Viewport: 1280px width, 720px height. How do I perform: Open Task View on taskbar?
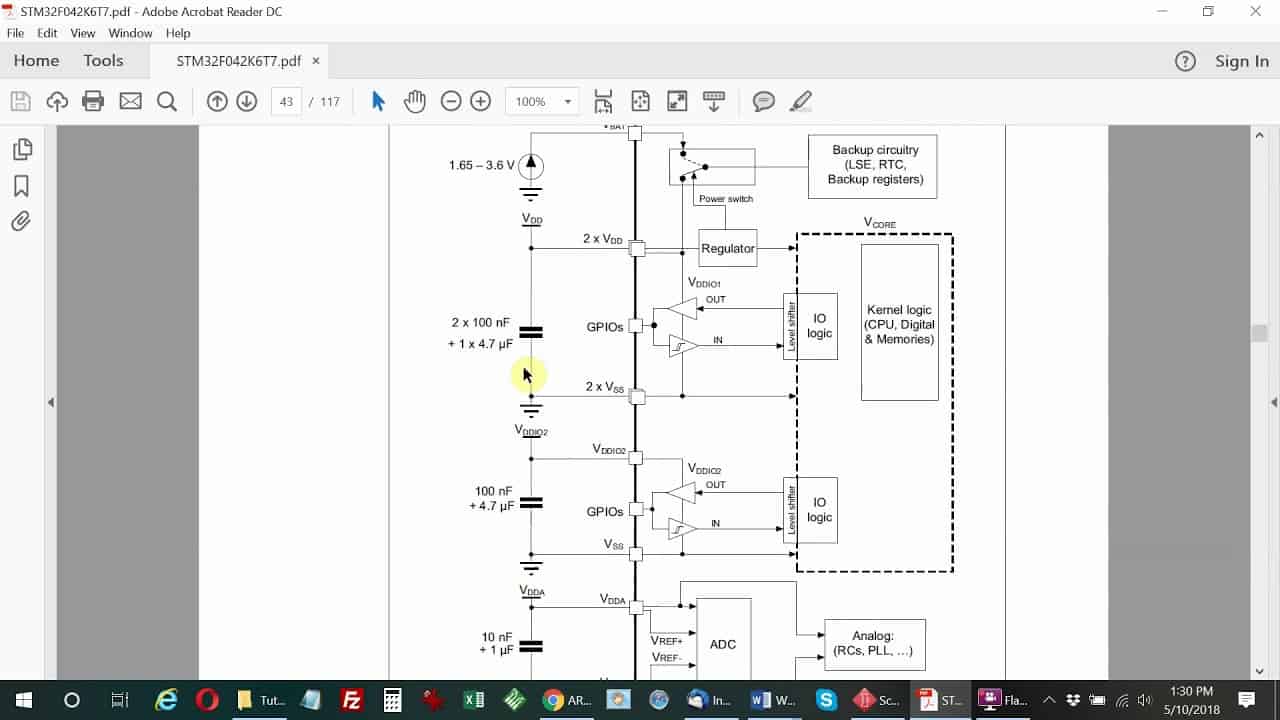coord(119,700)
